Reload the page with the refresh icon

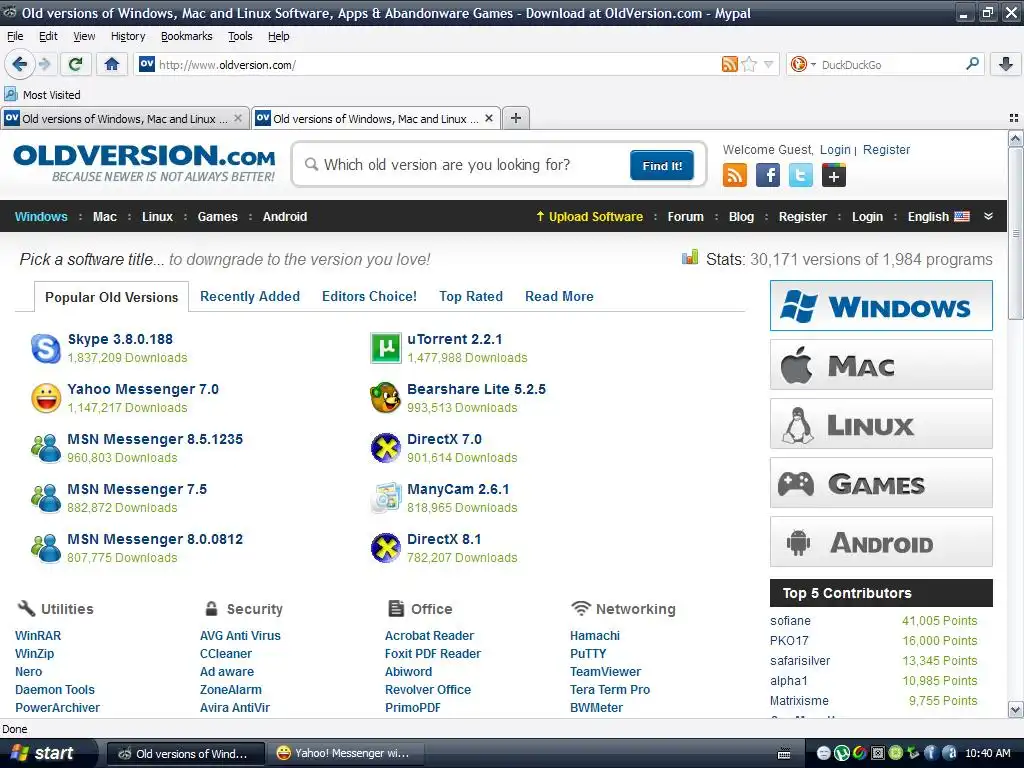(x=76, y=64)
